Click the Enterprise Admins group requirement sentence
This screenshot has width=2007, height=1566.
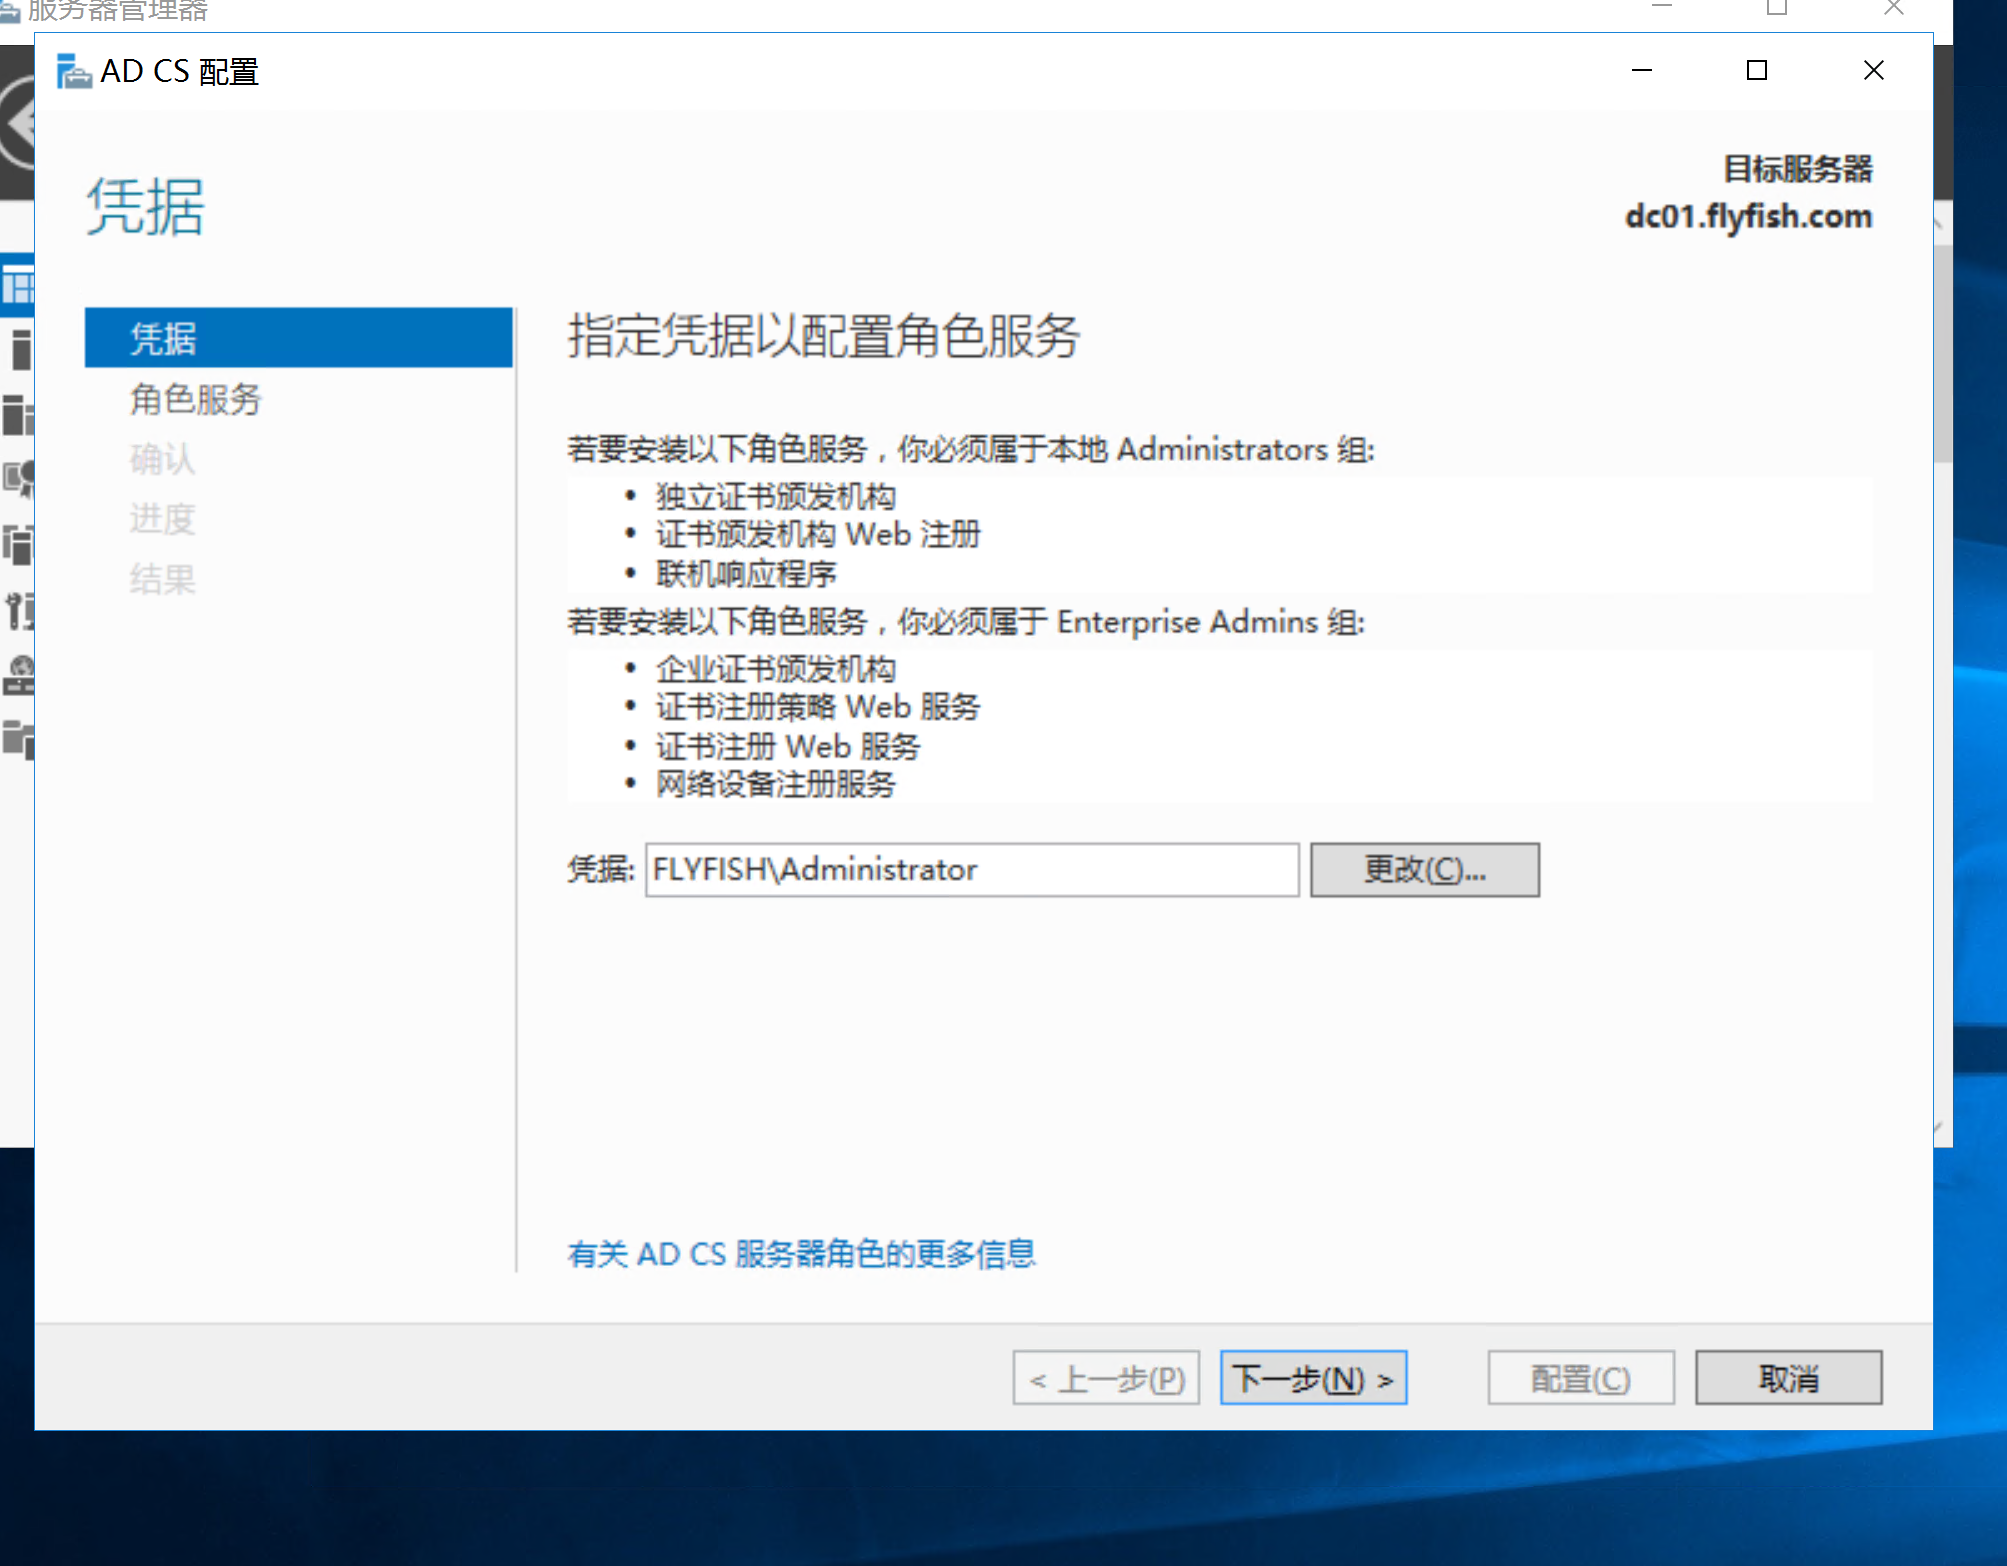click(x=966, y=621)
